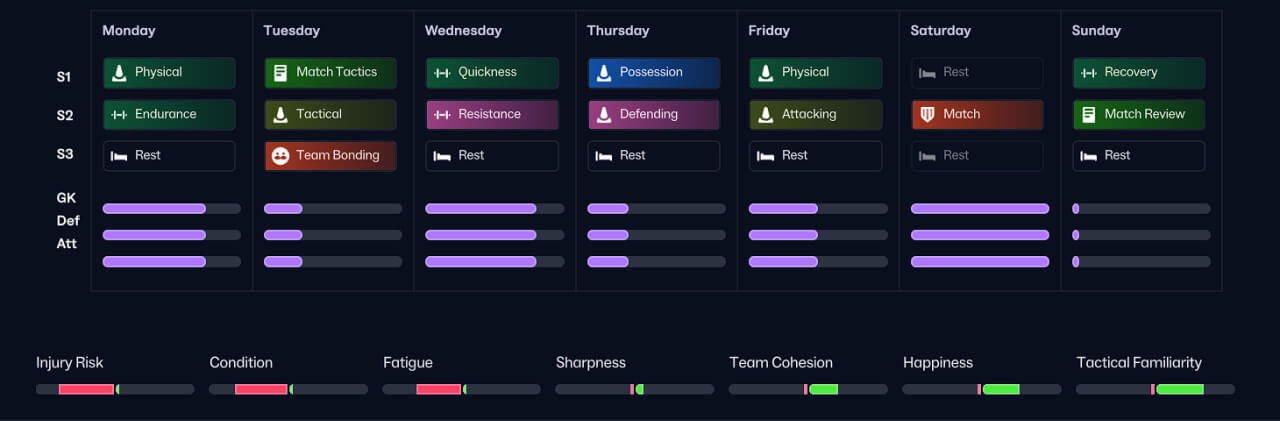Click the Sunday column header

coord(1096,30)
